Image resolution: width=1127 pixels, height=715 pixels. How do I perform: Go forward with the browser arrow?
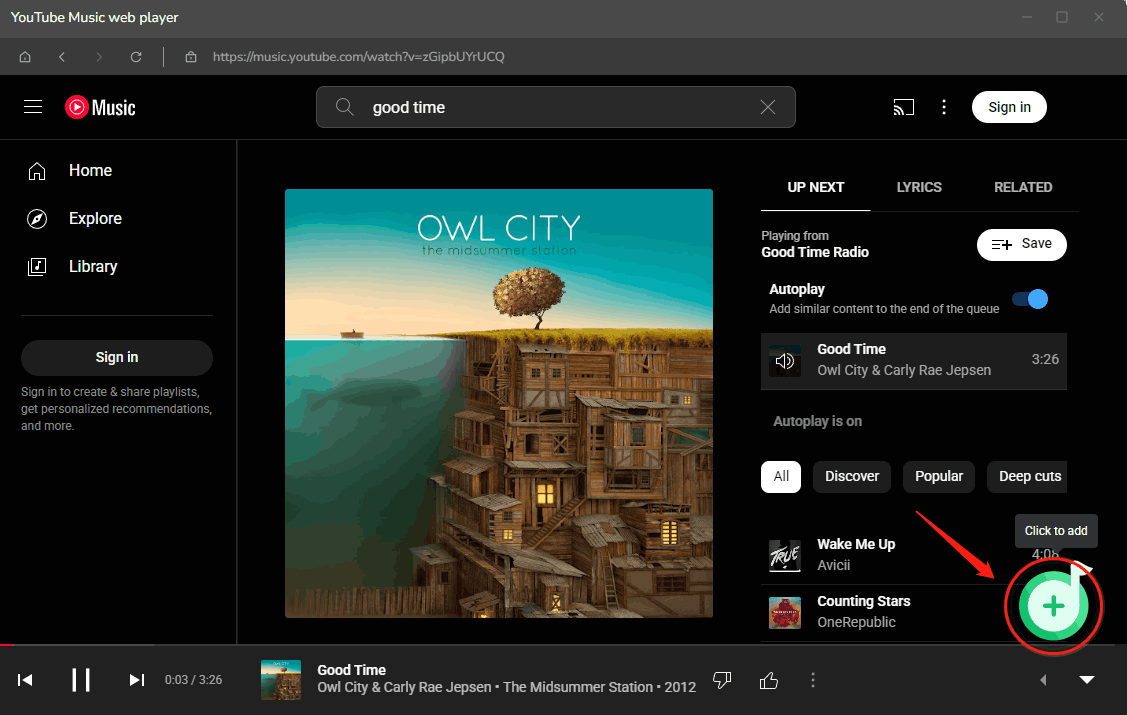coord(98,57)
